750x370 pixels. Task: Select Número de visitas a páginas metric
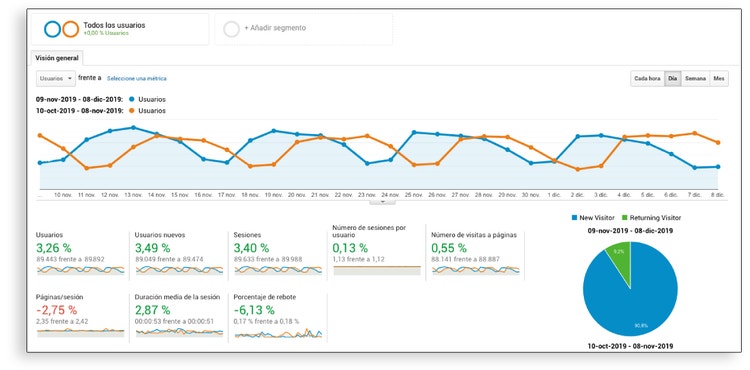[475, 253]
